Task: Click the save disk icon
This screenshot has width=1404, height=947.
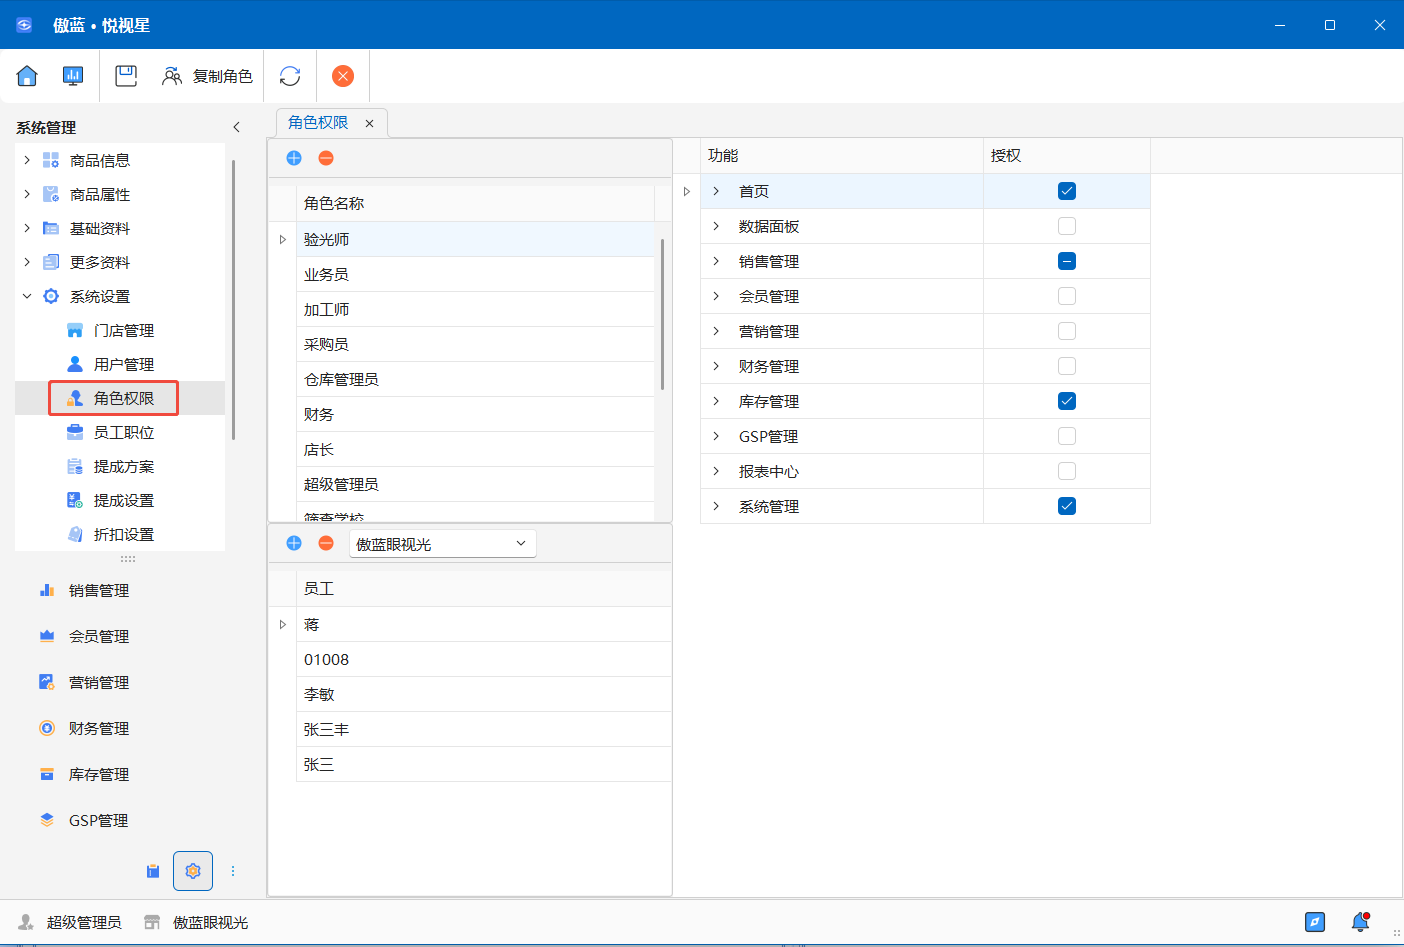Action: coord(126,76)
